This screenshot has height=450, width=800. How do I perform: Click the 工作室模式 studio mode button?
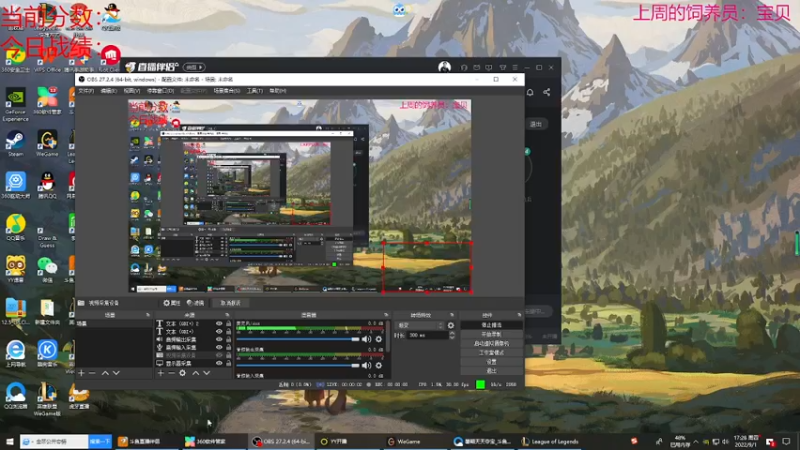click(x=491, y=353)
